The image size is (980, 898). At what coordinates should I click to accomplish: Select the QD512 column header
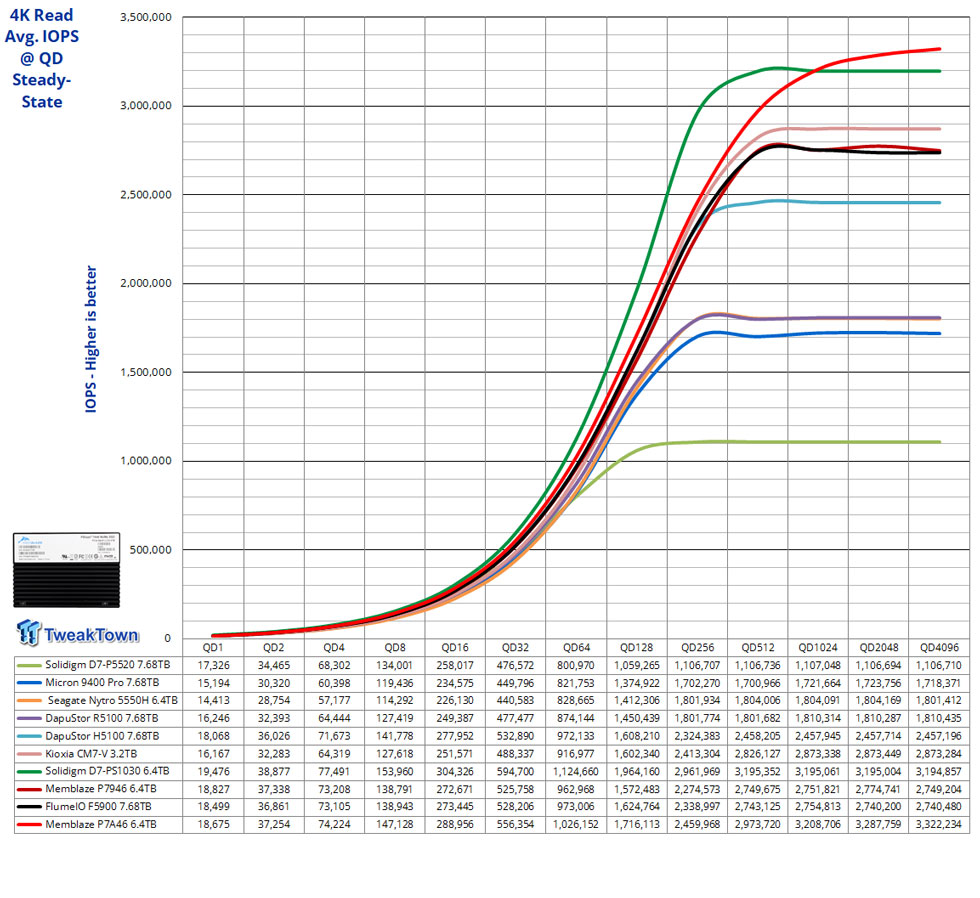tap(758, 647)
